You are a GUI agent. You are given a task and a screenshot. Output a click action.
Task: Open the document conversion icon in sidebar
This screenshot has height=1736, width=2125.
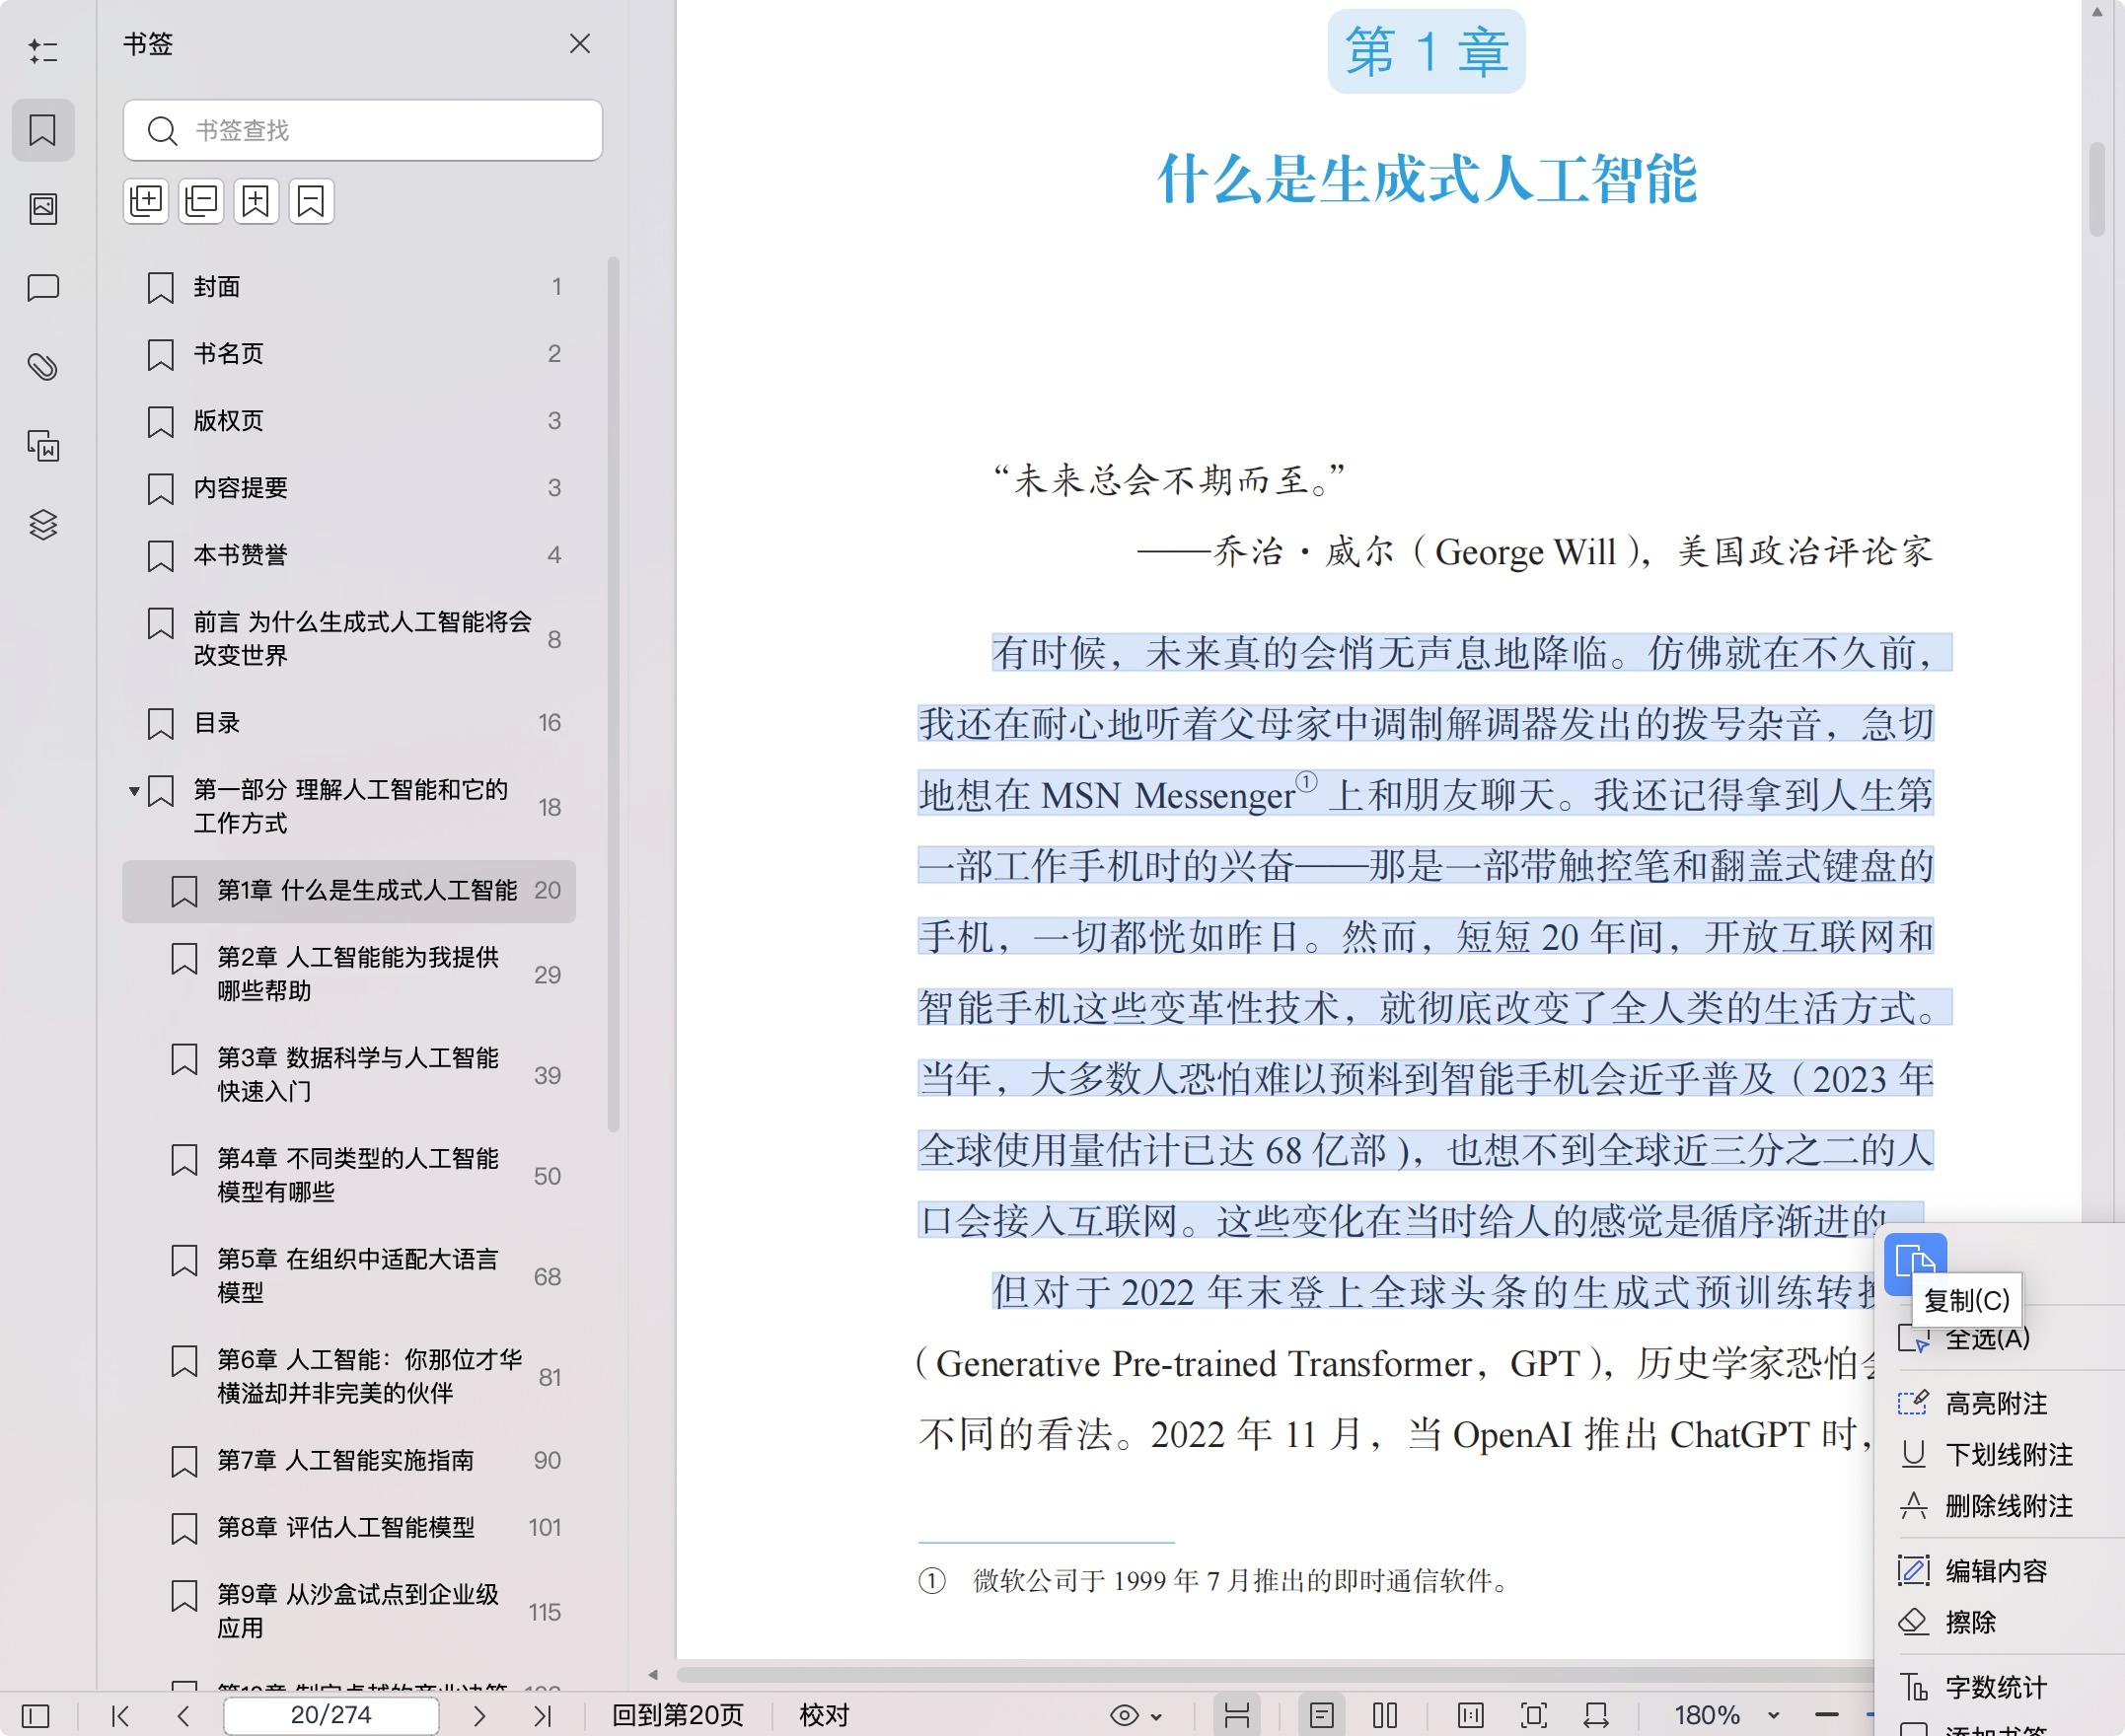43,446
